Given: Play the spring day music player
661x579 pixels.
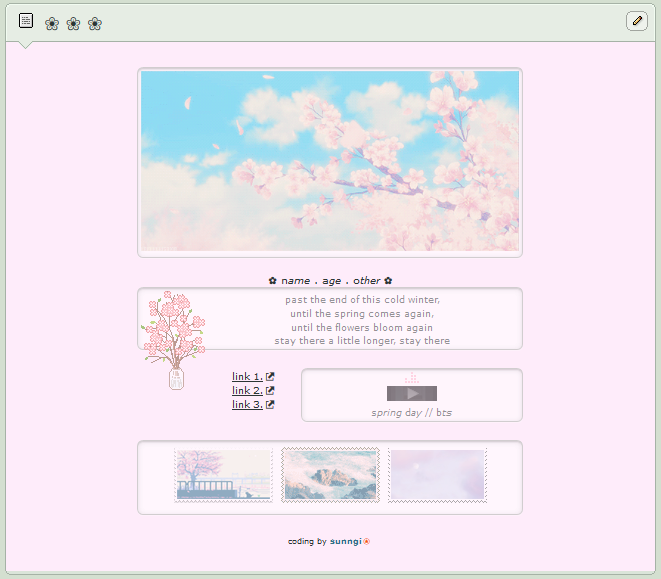Looking at the screenshot, I should pos(412,393).
